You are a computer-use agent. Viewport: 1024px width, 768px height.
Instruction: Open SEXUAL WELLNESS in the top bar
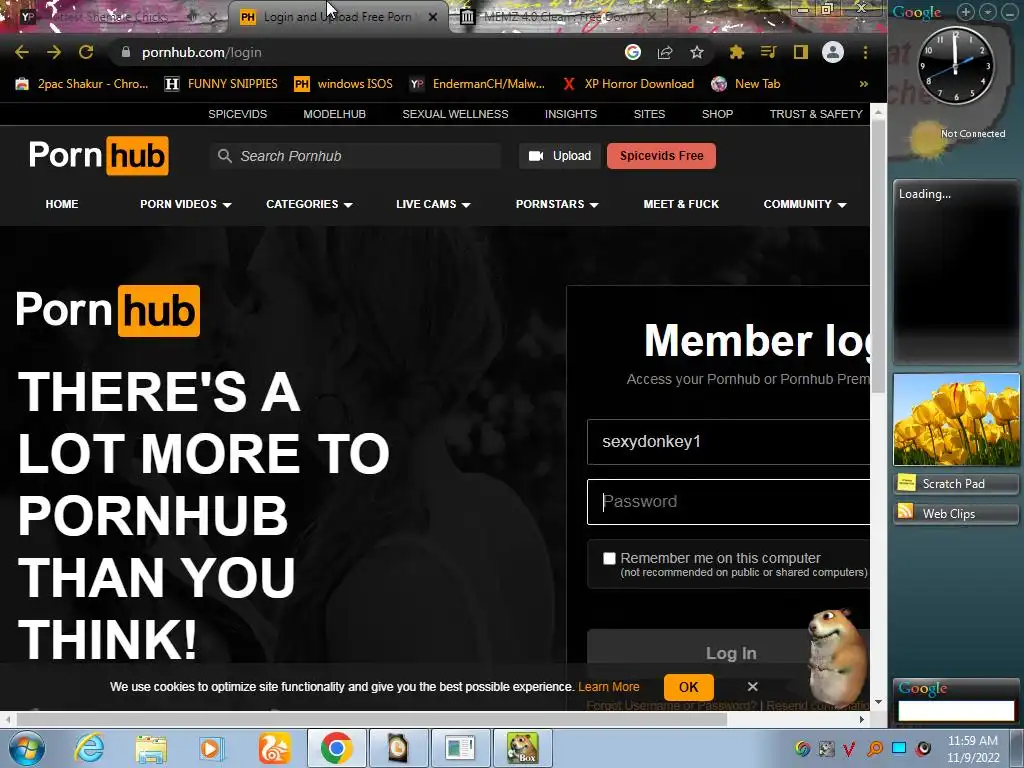(455, 114)
